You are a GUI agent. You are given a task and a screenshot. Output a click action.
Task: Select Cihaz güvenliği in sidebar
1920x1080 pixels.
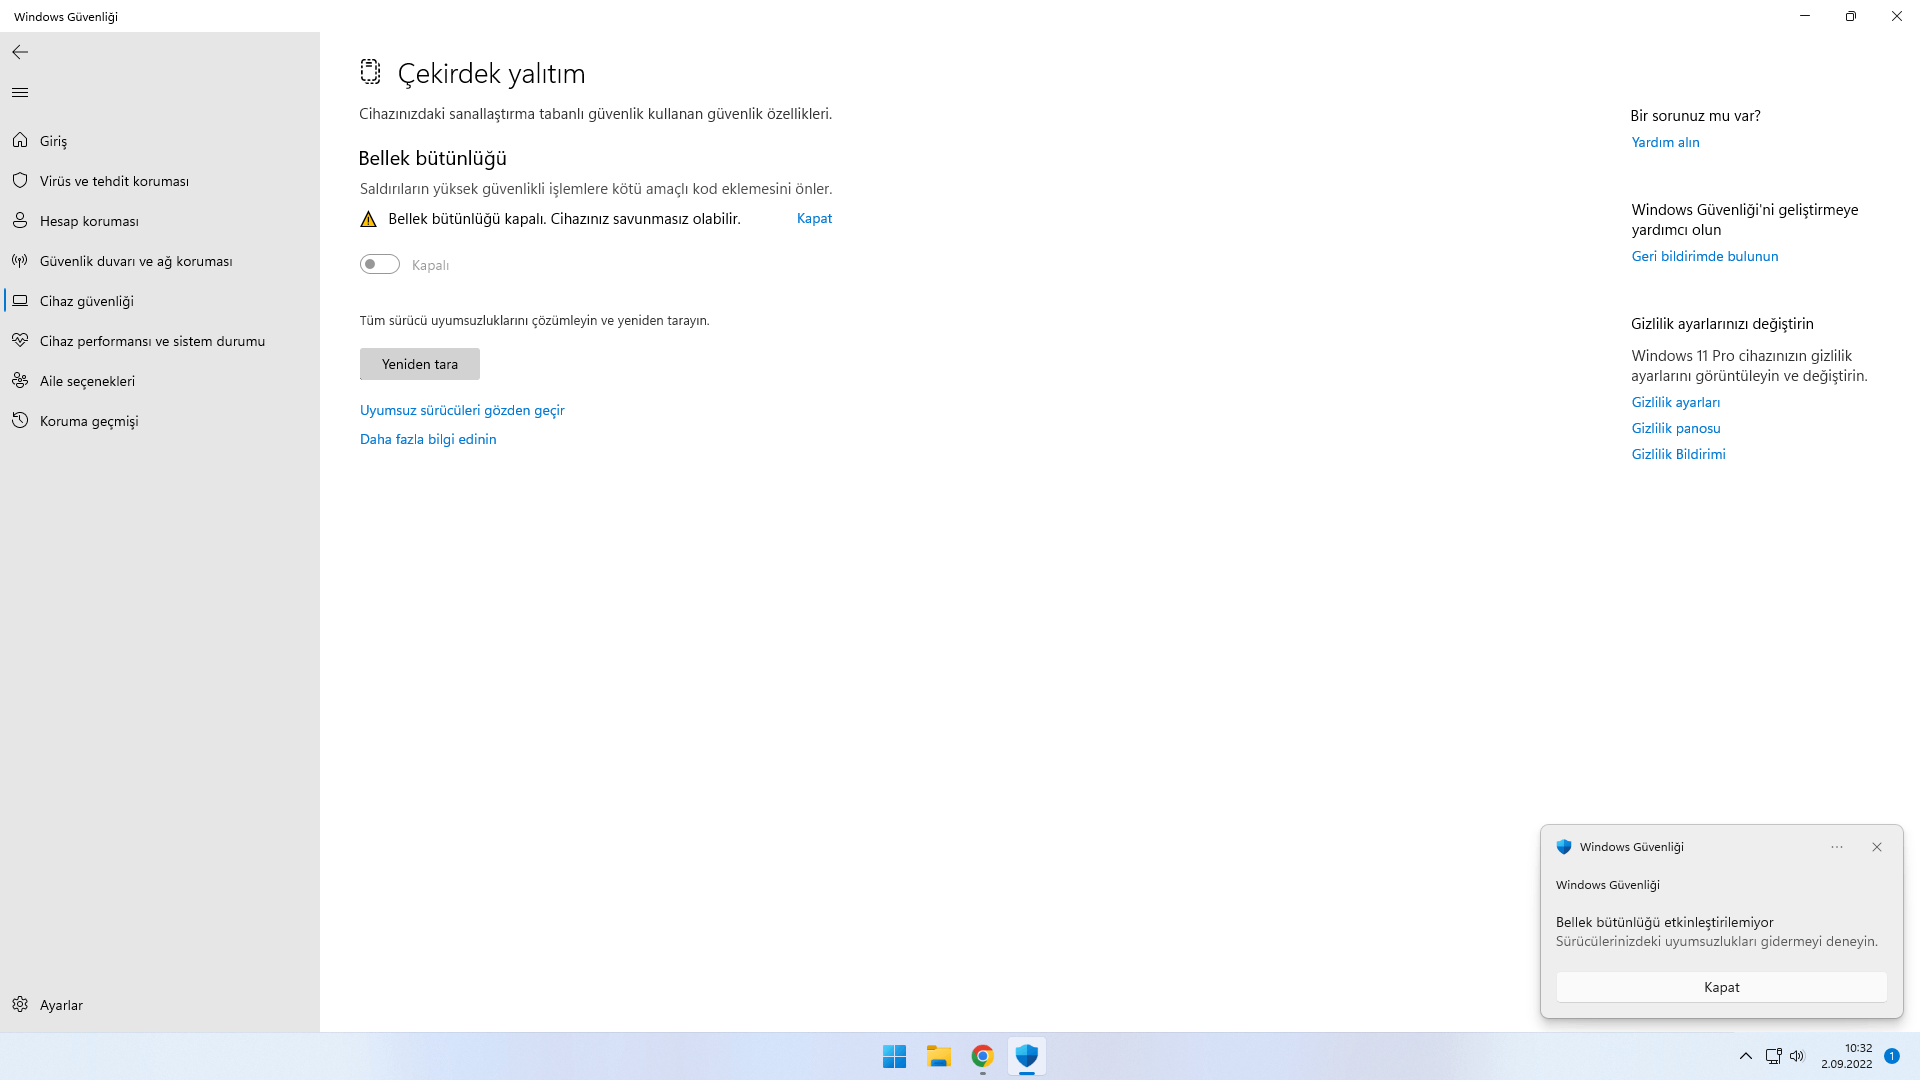click(x=160, y=301)
